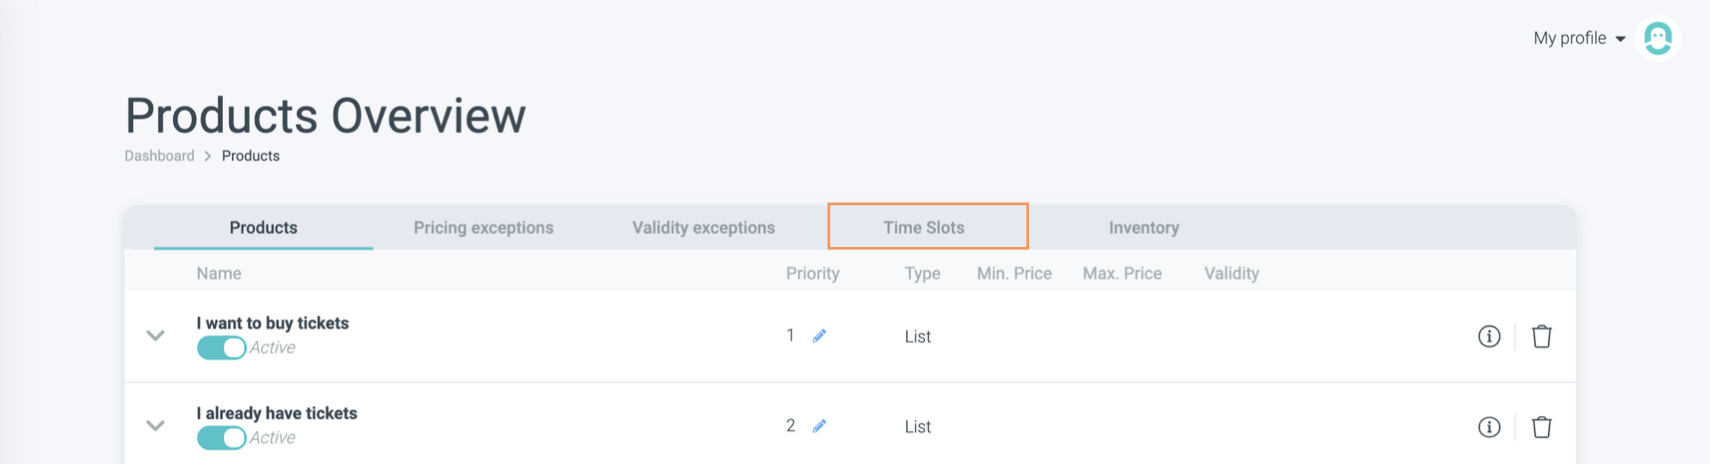The width and height of the screenshot is (1710, 464).
Task: Edit priority of 'I want to buy tickets'
Action: click(819, 336)
